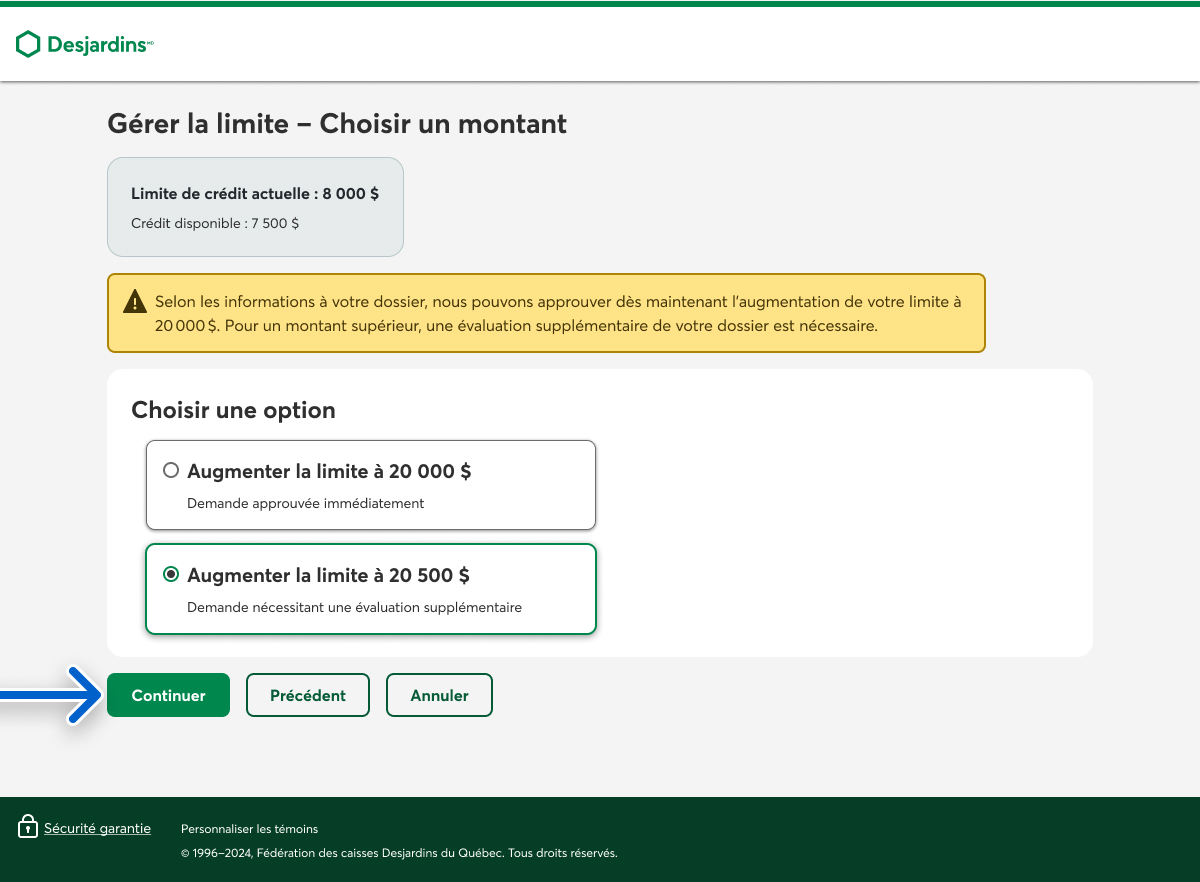This screenshot has height=882, width=1200.
Task: Click the 'Crédit disponible : 7 500 $' text
Action: [x=215, y=224]
